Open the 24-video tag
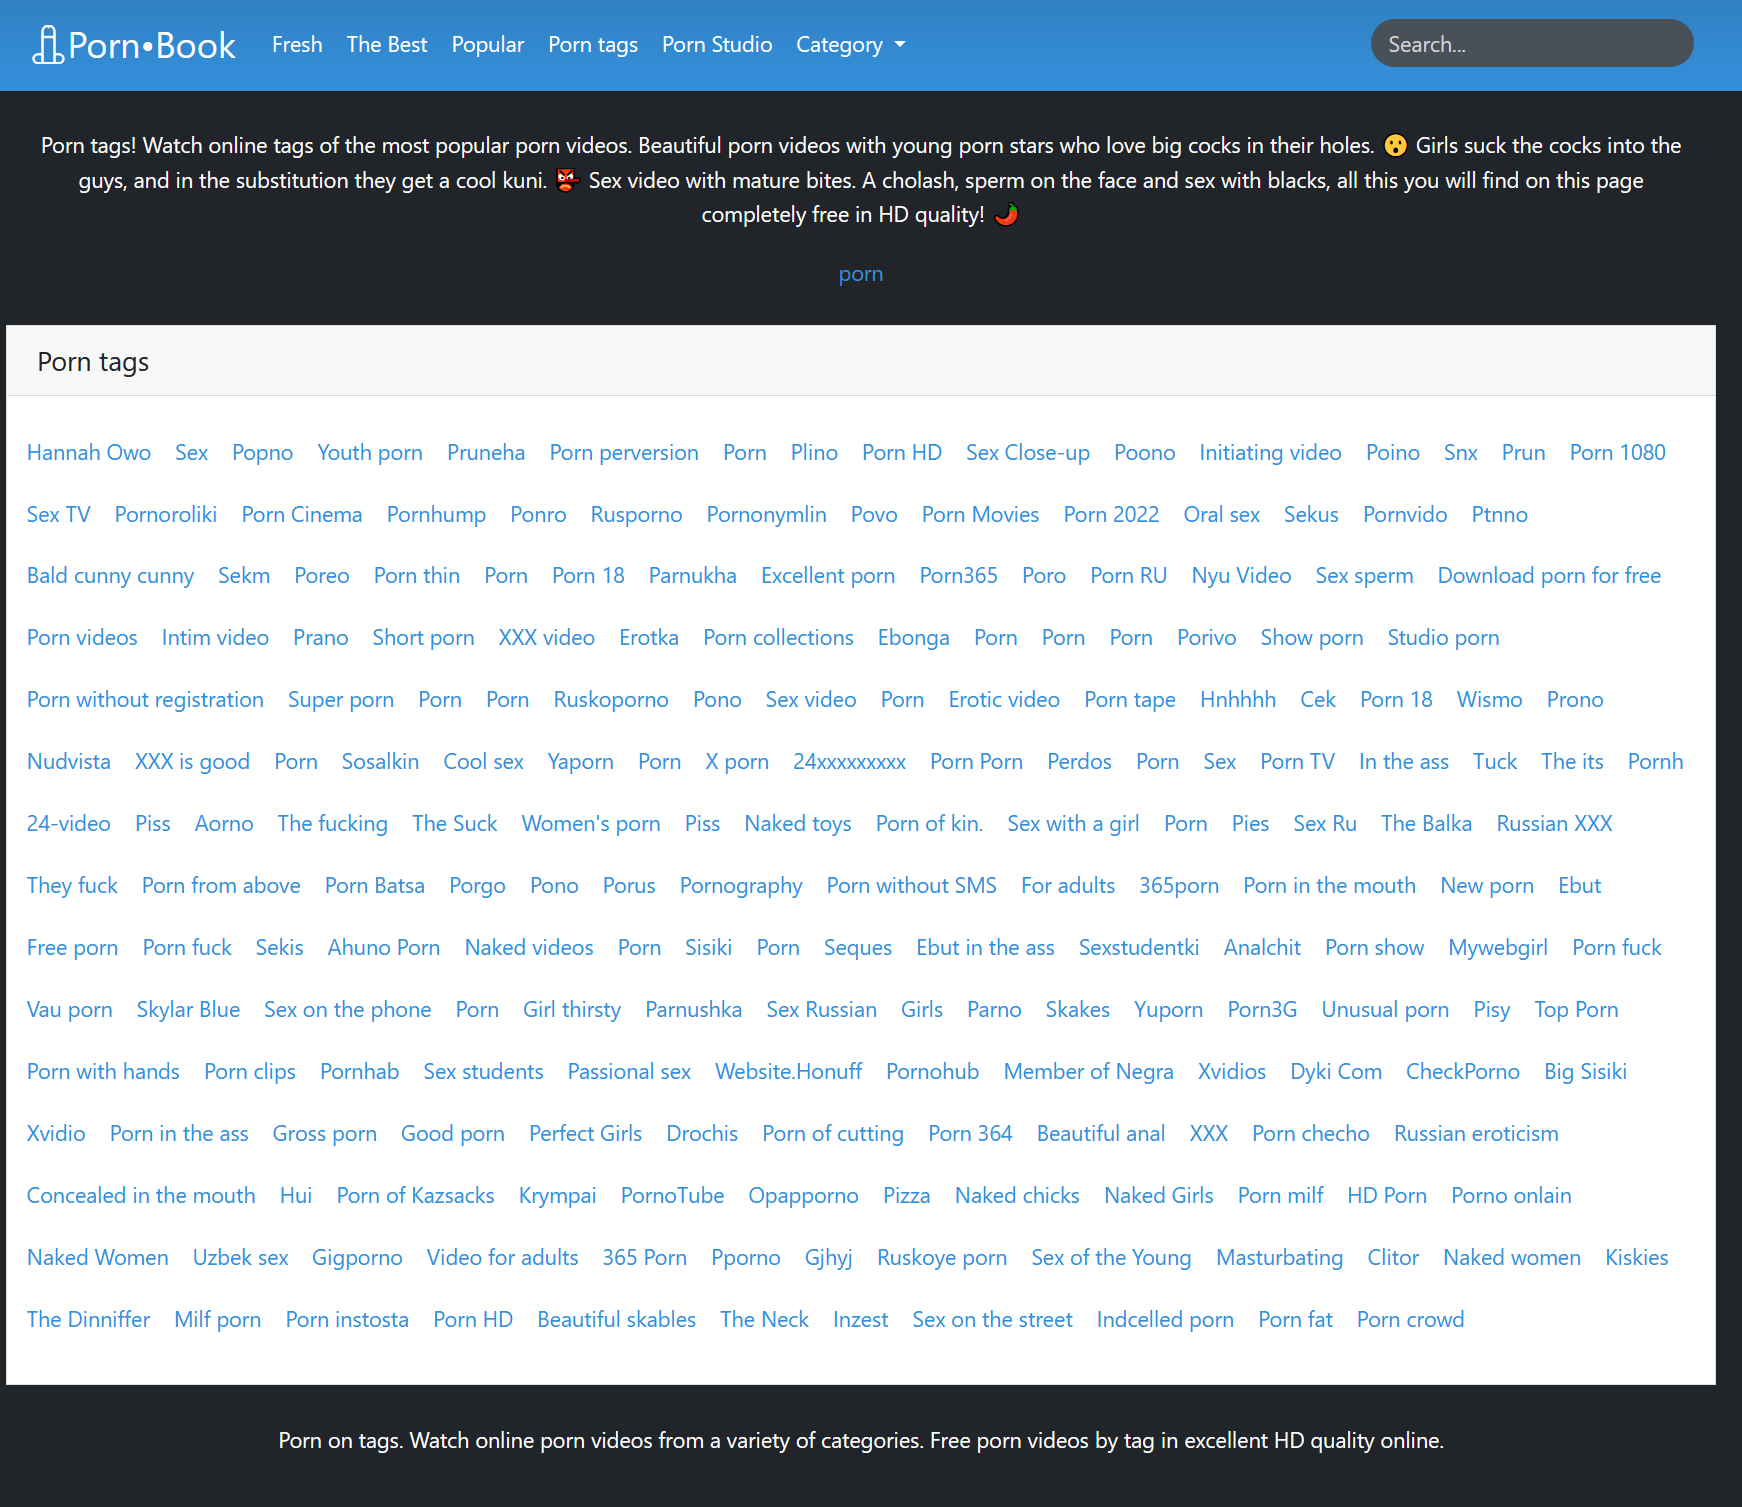1742x1507 pixels. coord(69,824)
